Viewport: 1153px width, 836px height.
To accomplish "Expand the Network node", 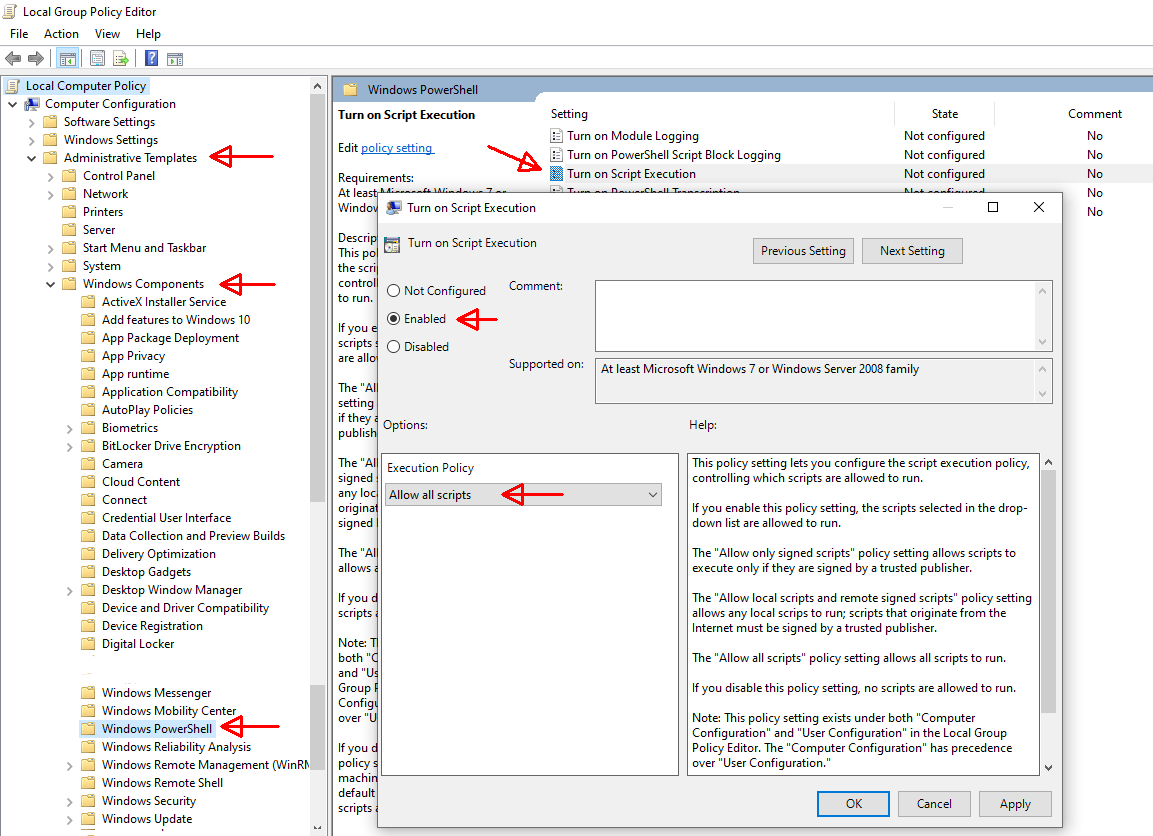I will pos(51,195).
